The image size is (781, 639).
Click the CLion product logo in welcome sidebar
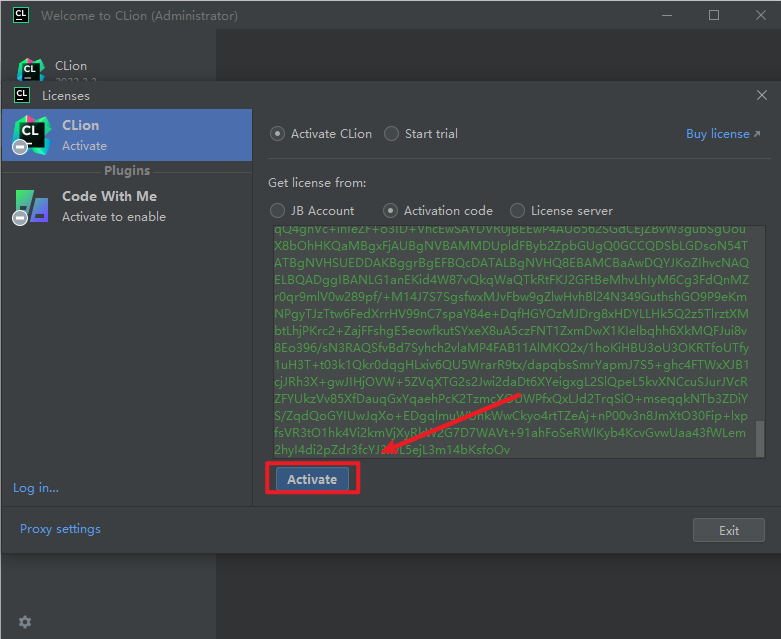click(x=31, y=70)
